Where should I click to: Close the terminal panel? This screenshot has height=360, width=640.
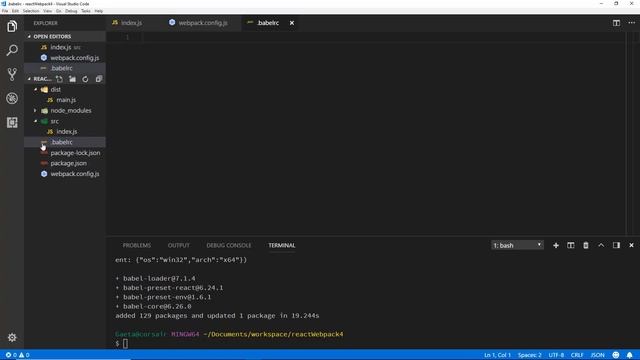(x=631, y=245)
